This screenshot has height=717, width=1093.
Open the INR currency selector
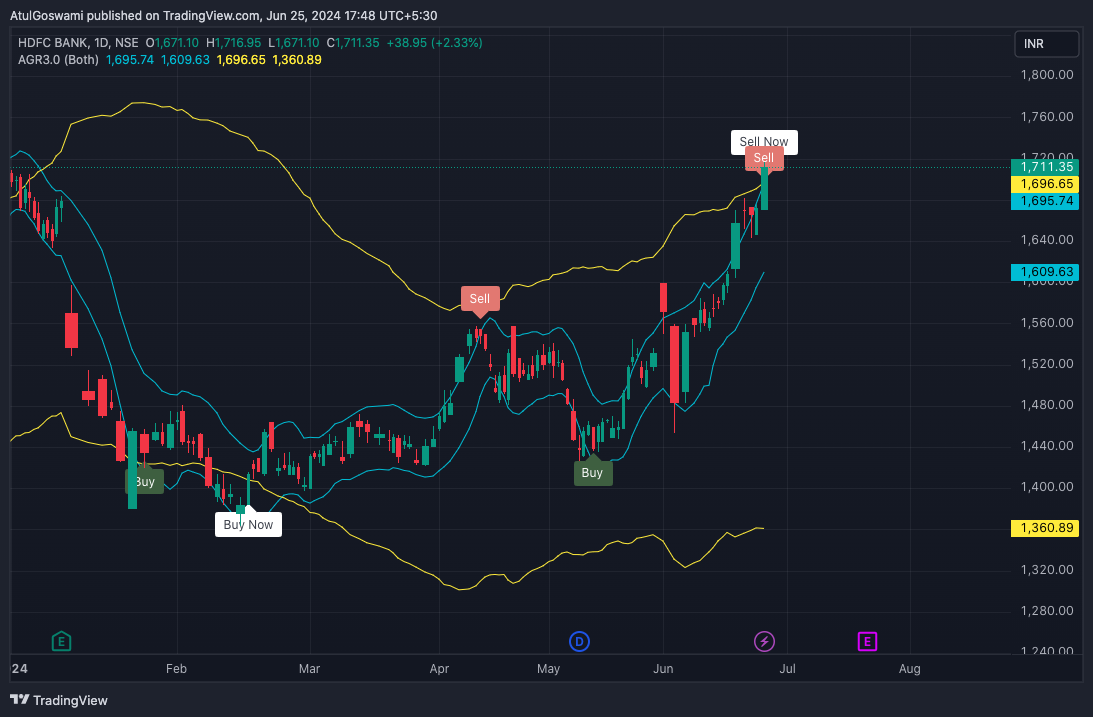[x=1046, y=44]
